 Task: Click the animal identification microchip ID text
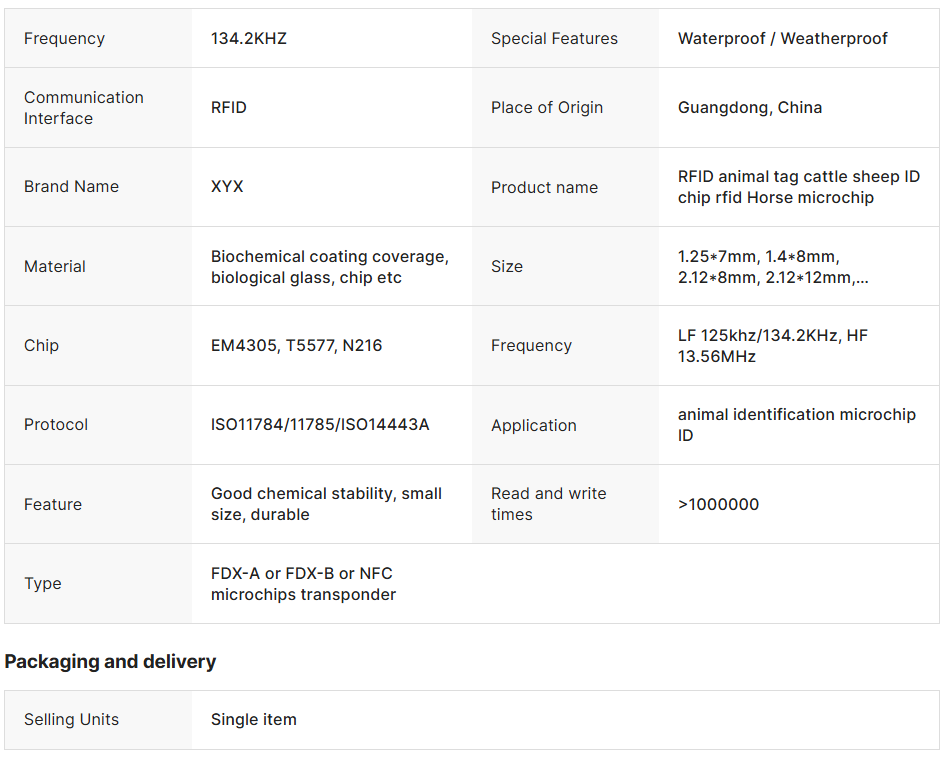coord(796,425)
